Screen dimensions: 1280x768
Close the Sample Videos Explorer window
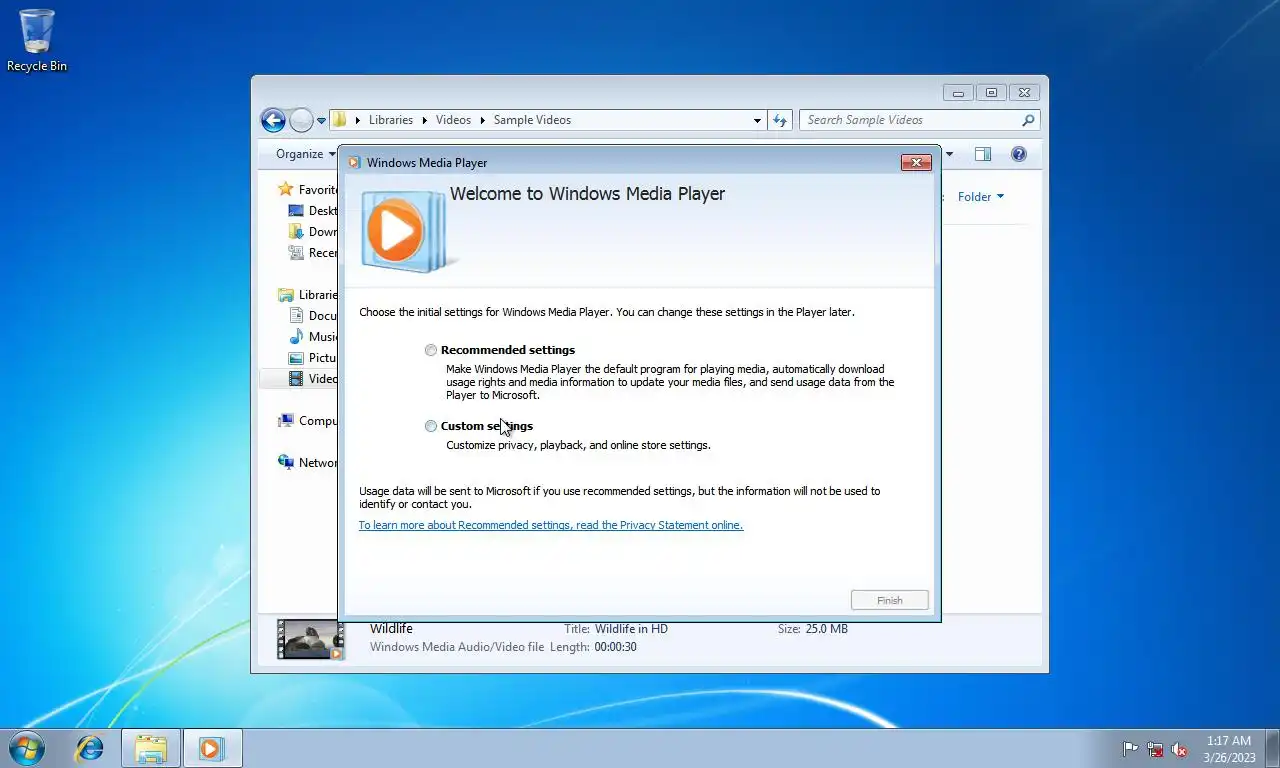[x=1024, y=93]
